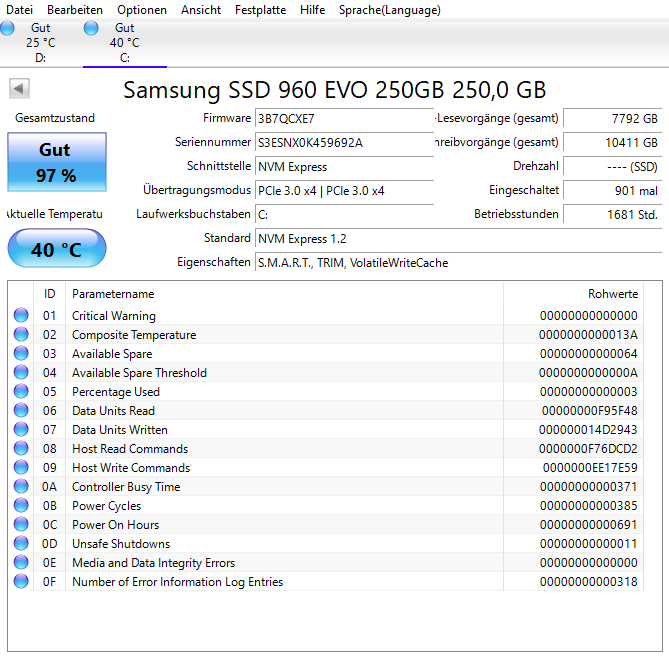The width and height of the screenshot is (669, 658).
Task: Click the orb beside Available Spare
Action: pyautogui.click(x=21, y=353)
